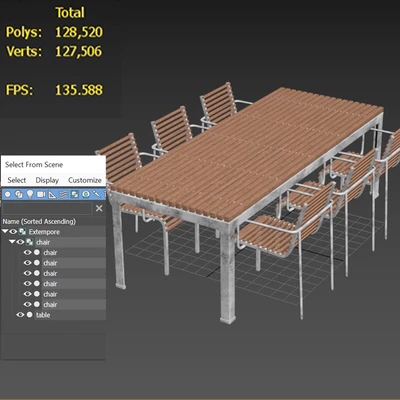
Task: Collapse the chair group node
Action: [x=12, y=241]
